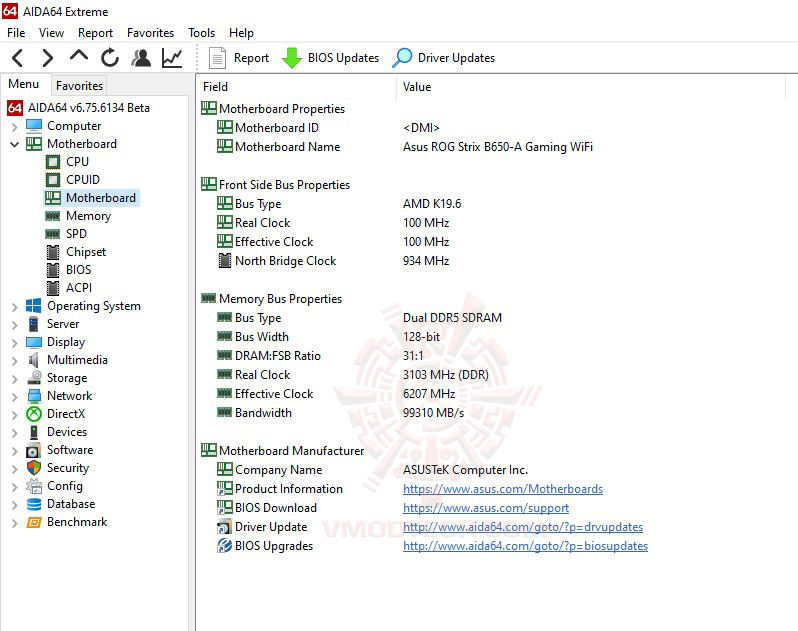798x631 pixels.
Task: Click the Database stack icon
Action: pos(34,504)
